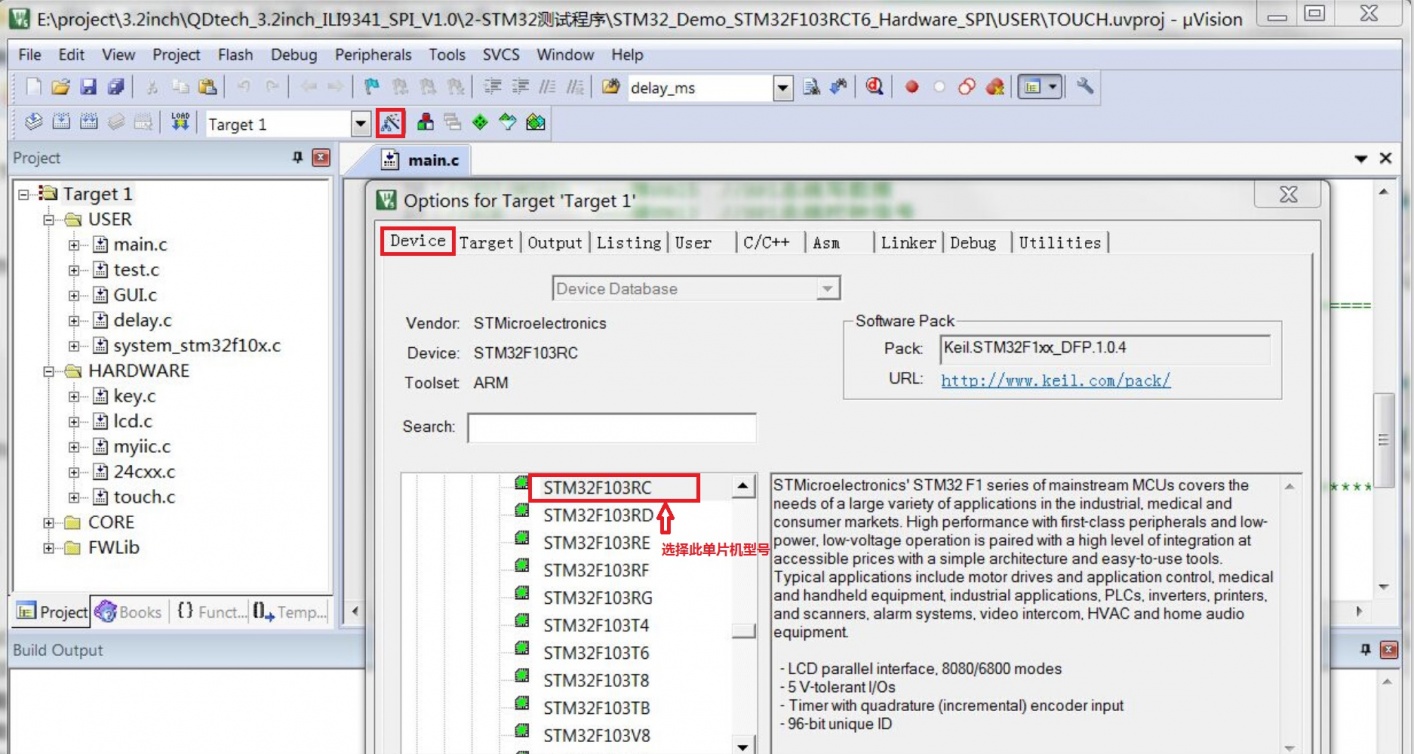This screenshot has width=1414, height=754.
Task: Click the device list scroll-up arrow
Action: tap(743, 488)
